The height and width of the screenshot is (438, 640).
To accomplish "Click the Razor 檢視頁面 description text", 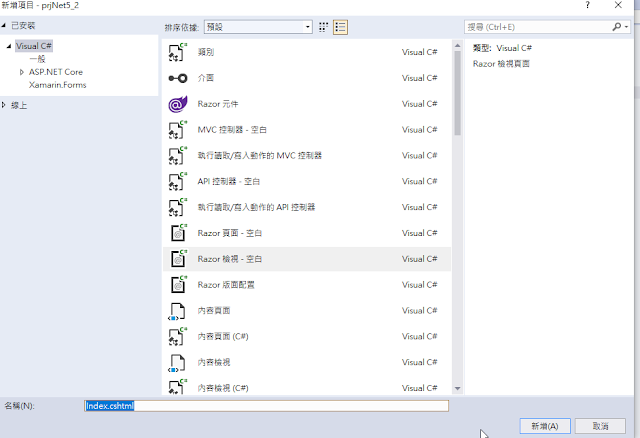I will [501, 64].
